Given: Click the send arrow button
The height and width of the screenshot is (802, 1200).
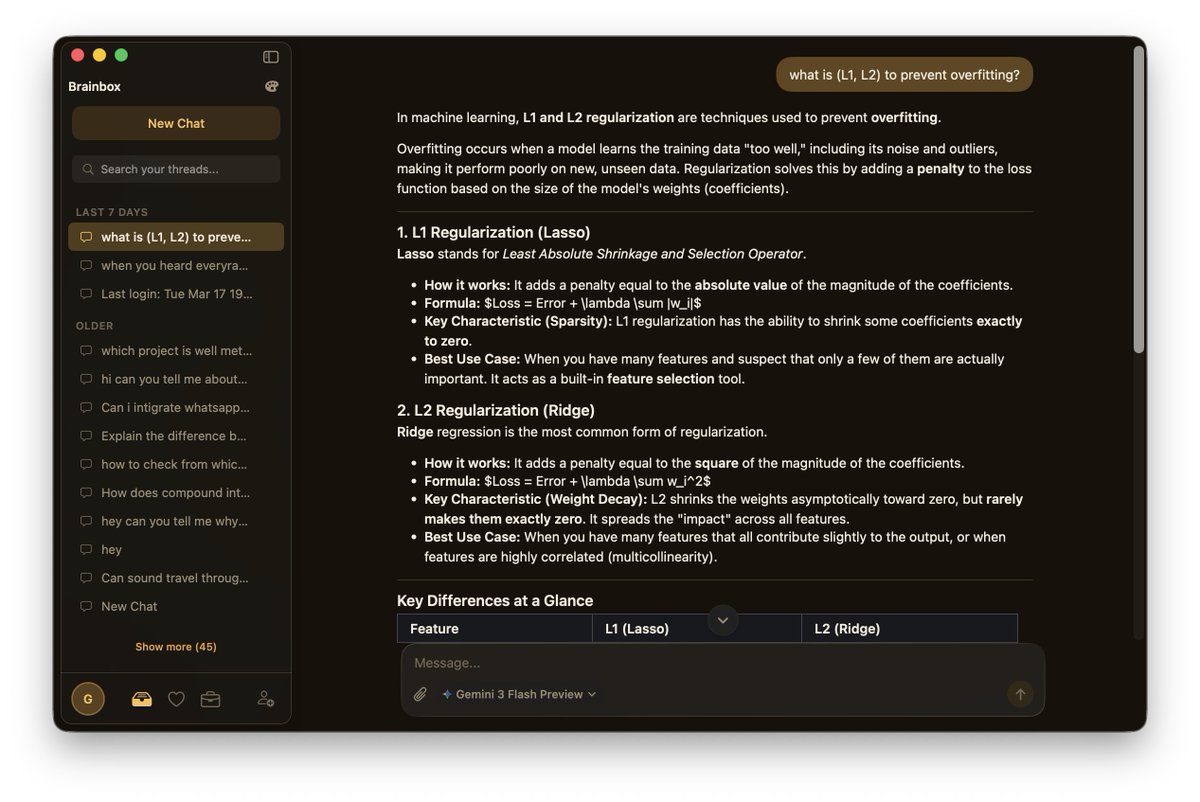Looking at the screenshot, I should (1020, 694).
